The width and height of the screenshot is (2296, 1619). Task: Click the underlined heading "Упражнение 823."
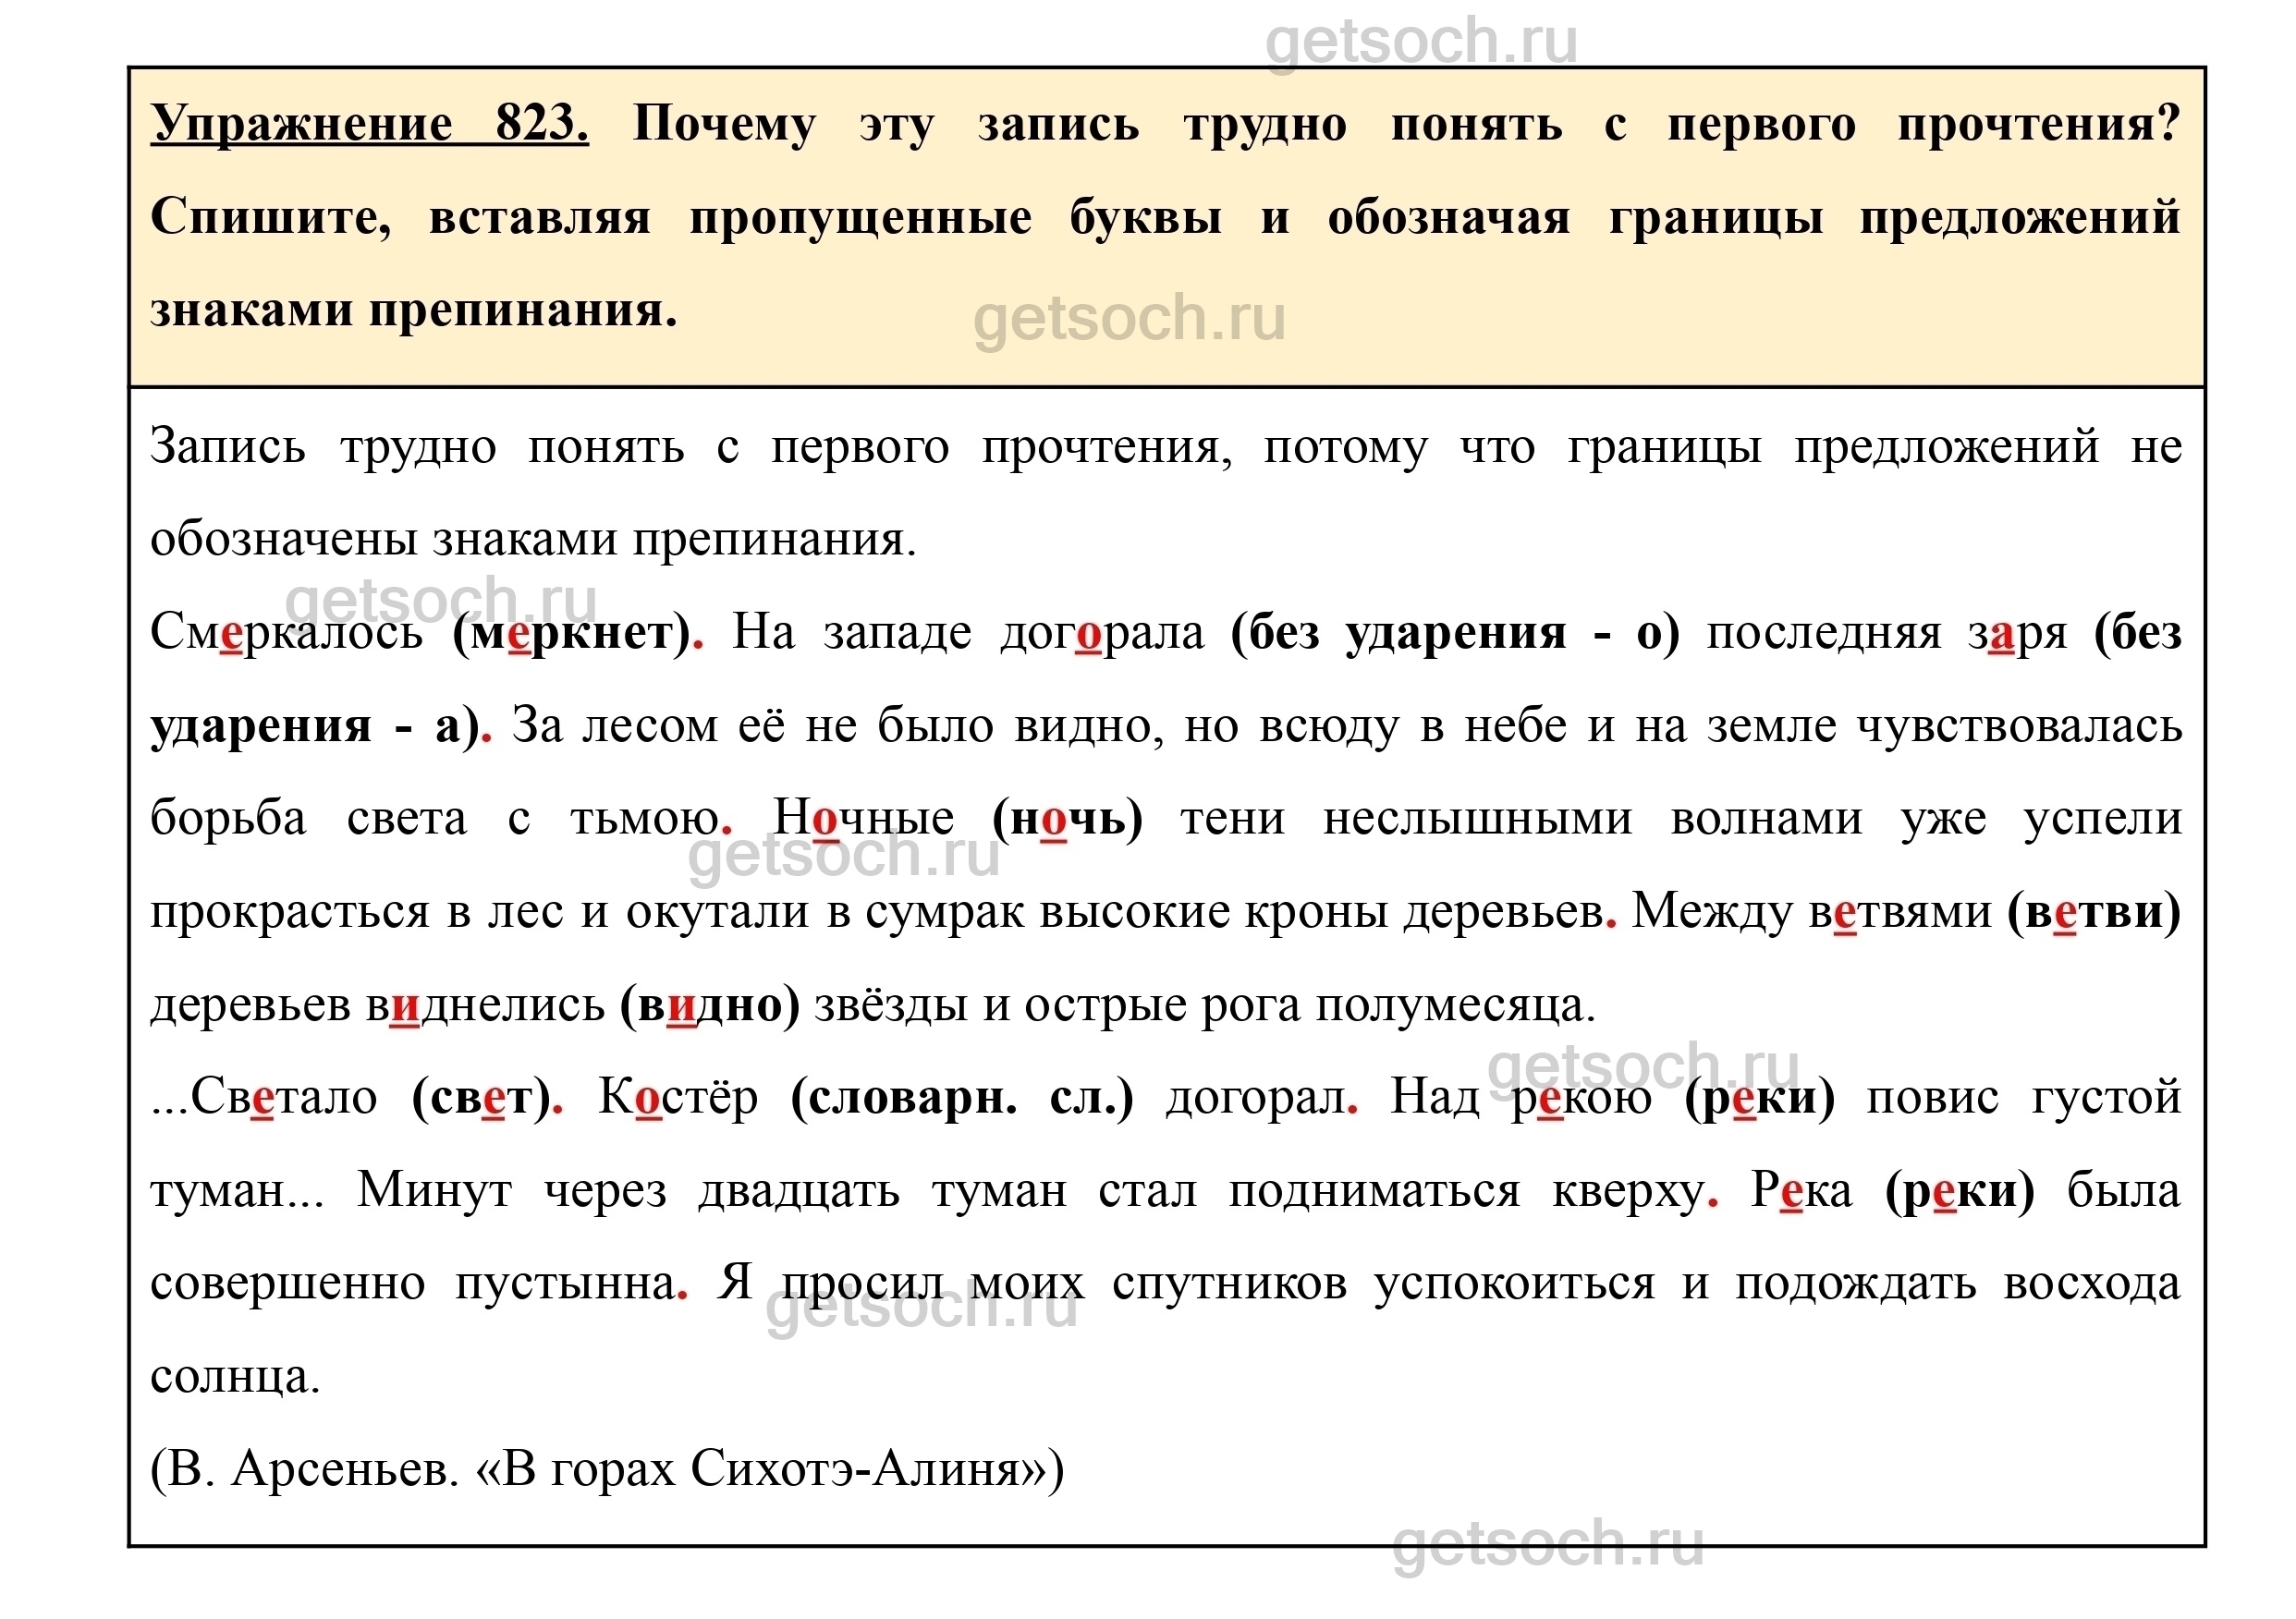click(x=369, y=125)
